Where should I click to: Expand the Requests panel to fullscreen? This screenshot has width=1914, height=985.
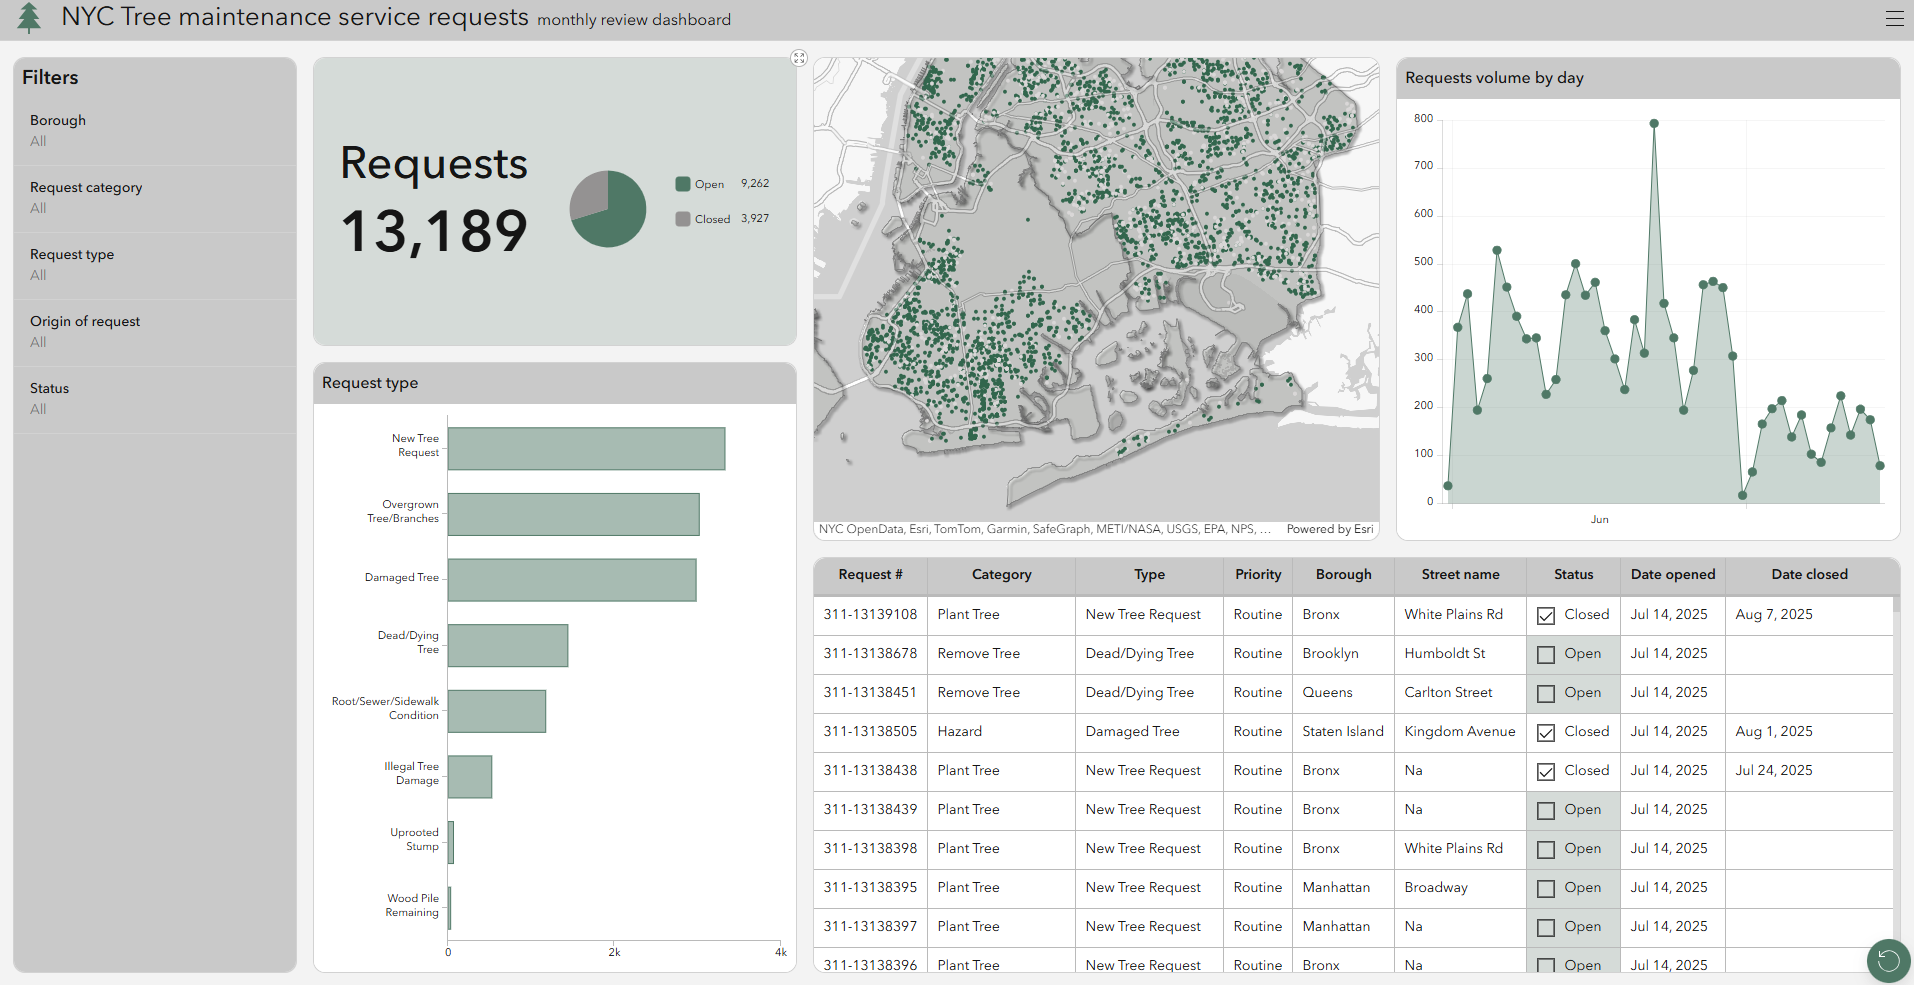[x=799, y=58]
